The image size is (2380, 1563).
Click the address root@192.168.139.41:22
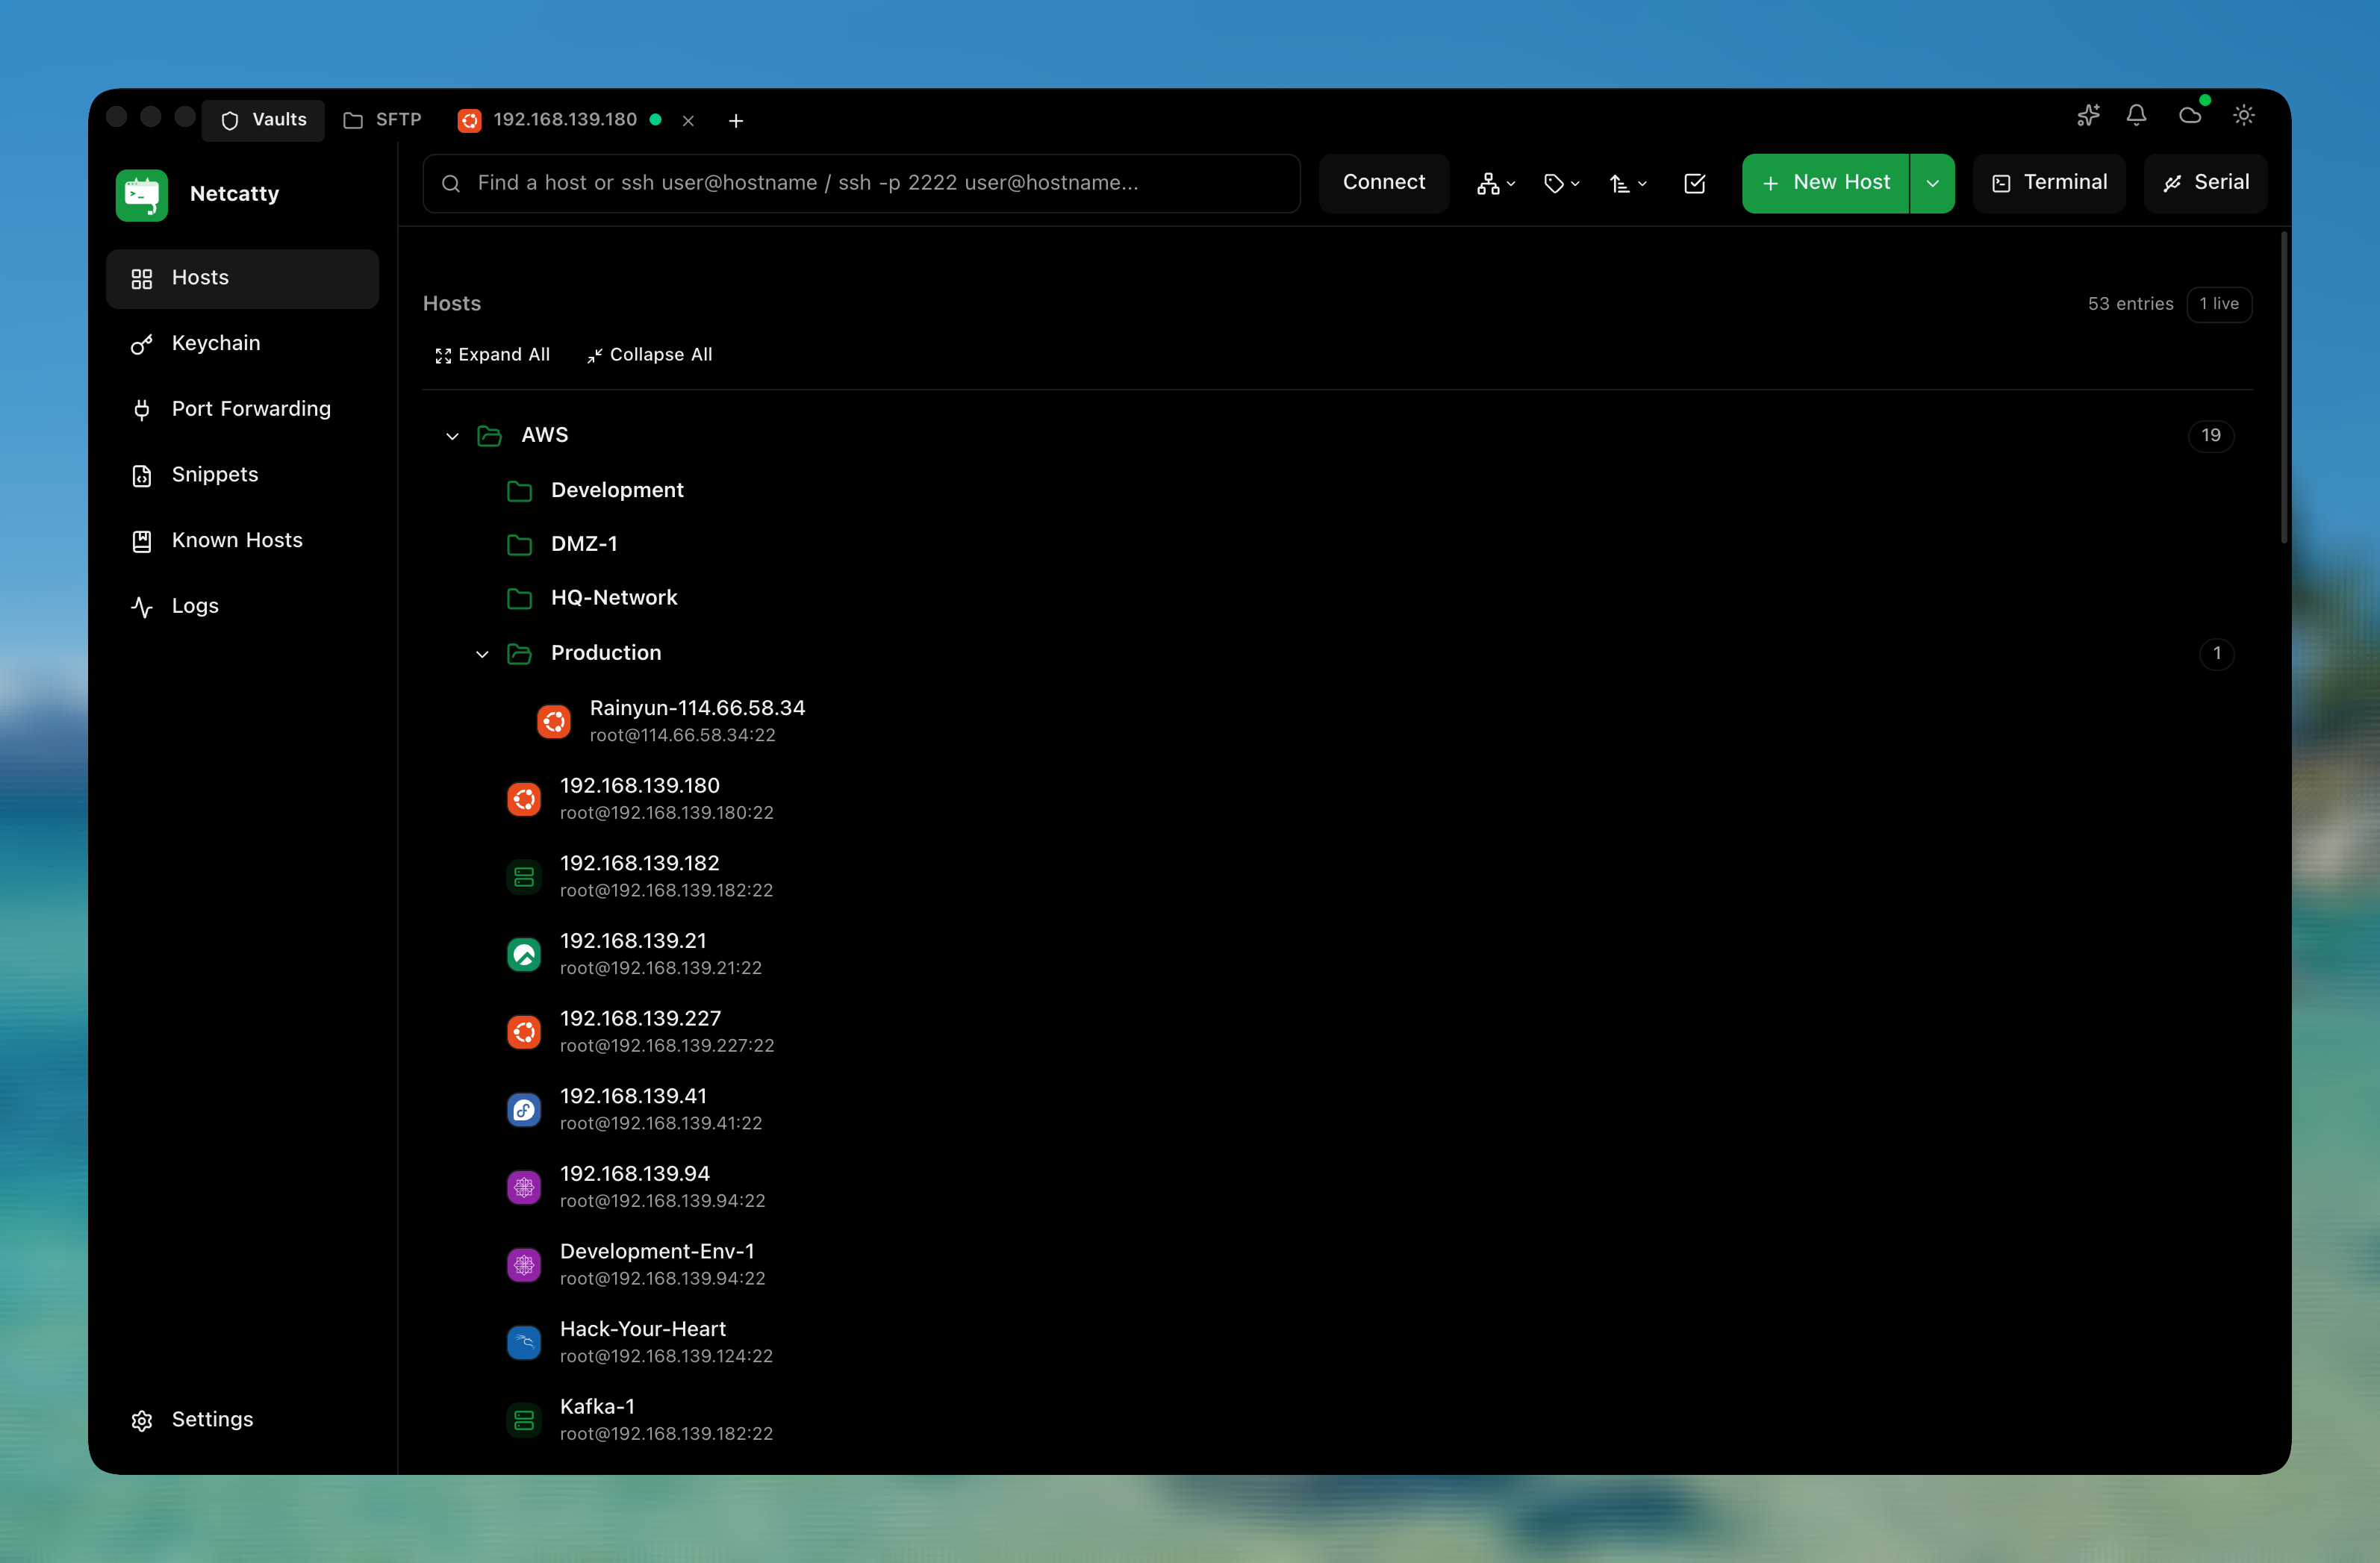coord(661,1123)
